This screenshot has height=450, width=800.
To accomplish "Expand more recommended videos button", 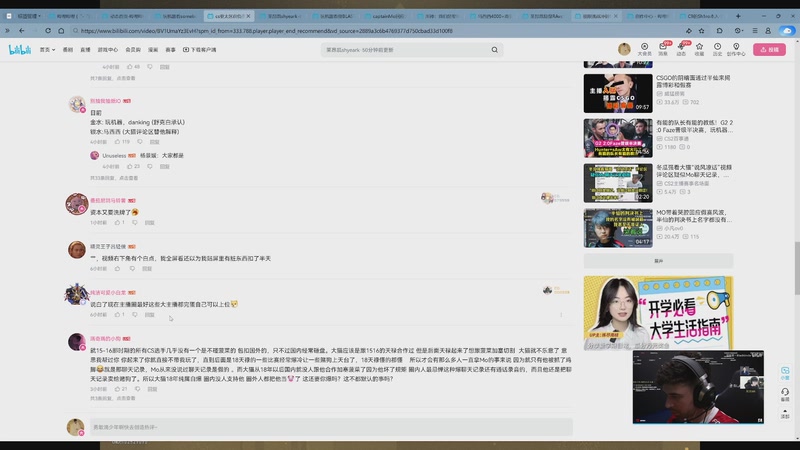I will click(x=658, y=261).
